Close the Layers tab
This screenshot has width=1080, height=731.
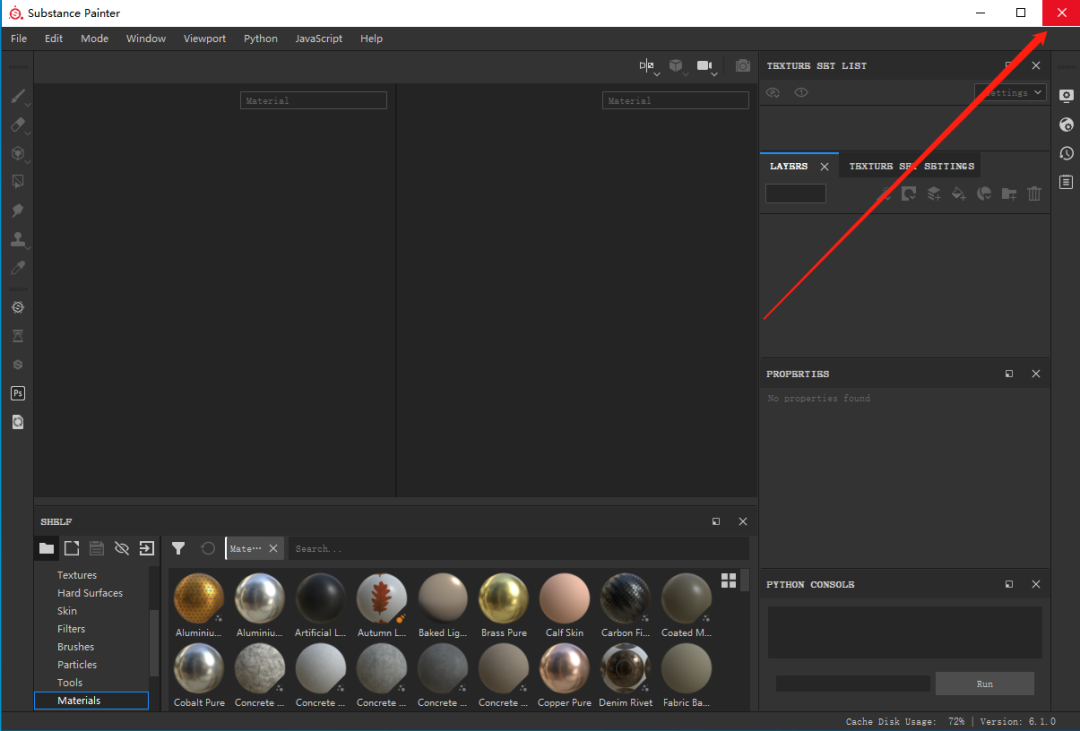point(824,167)
